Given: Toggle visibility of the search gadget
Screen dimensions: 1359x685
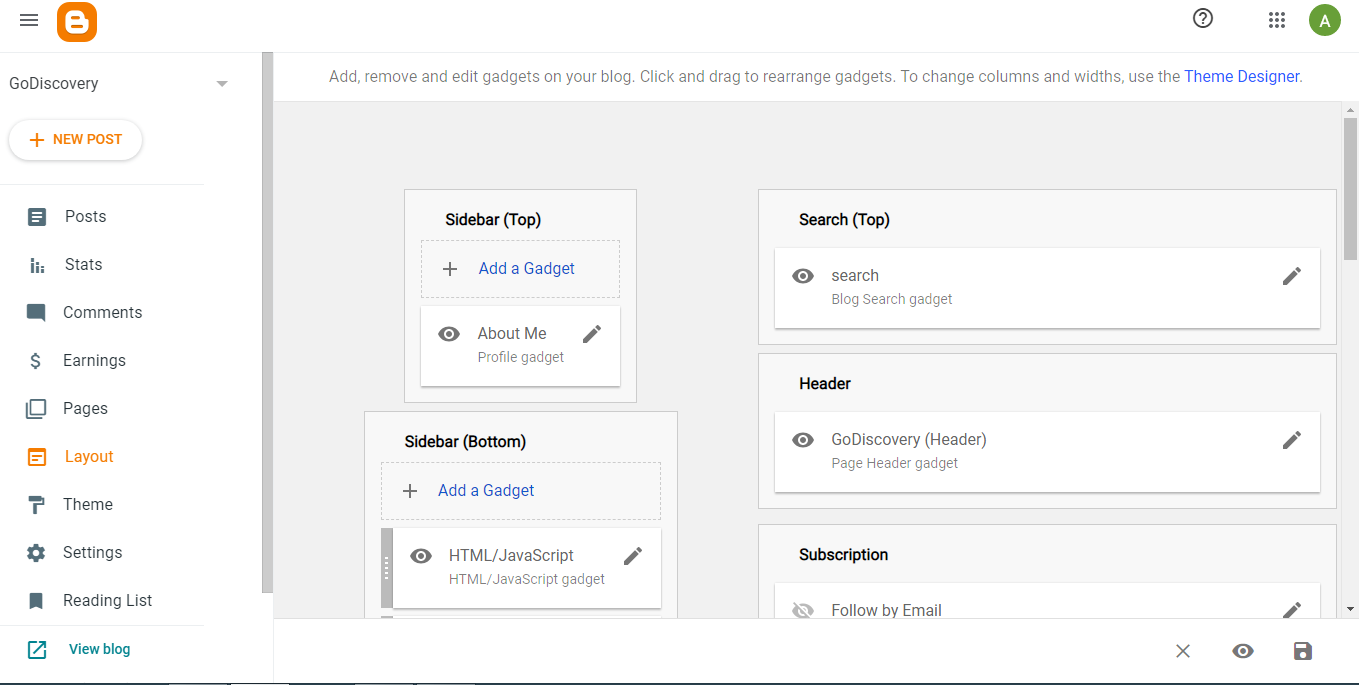Looking at the screenshot, I should pos(803,276).
